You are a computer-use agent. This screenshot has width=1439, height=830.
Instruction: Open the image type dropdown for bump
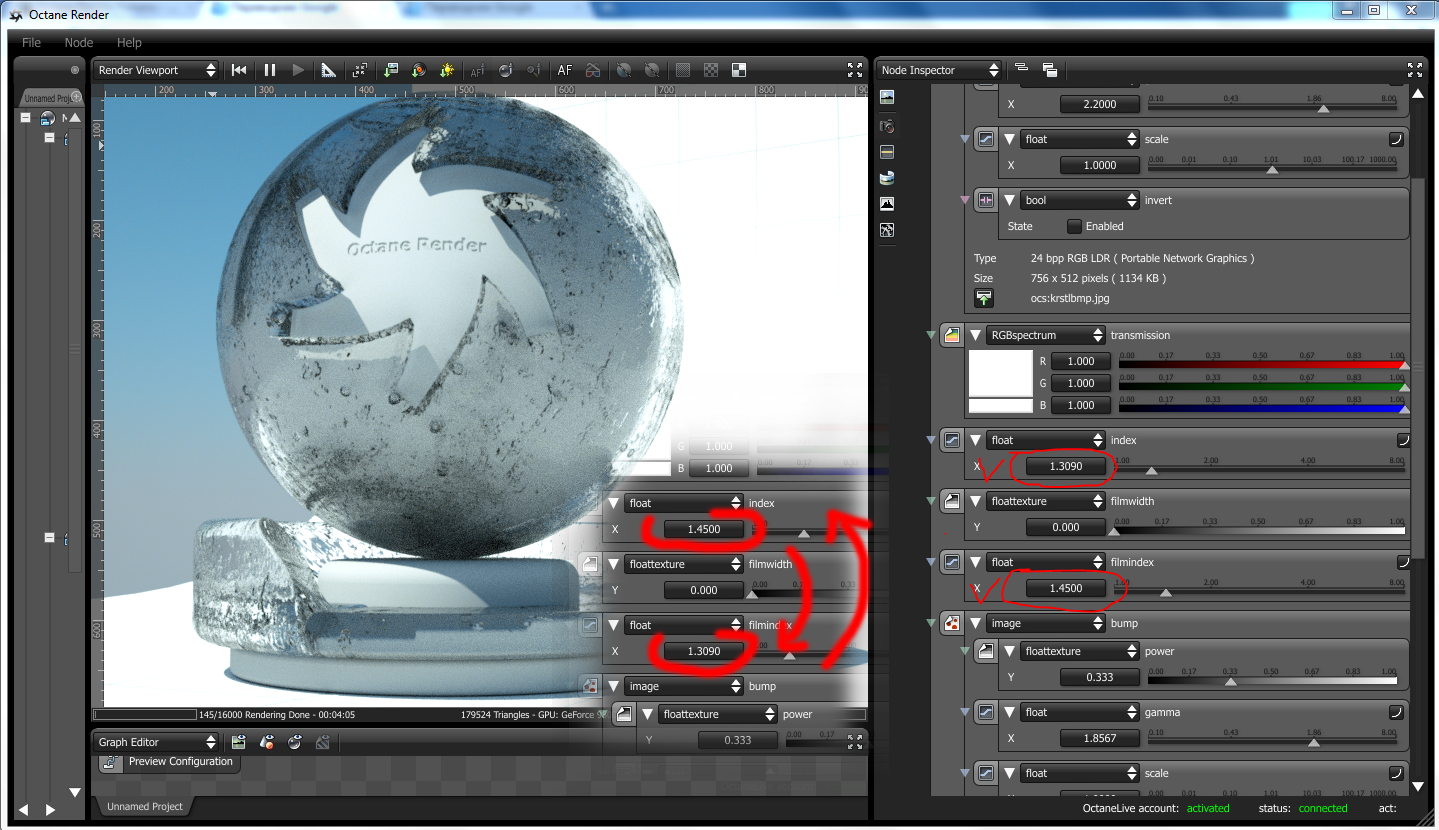coord(1045,623)
